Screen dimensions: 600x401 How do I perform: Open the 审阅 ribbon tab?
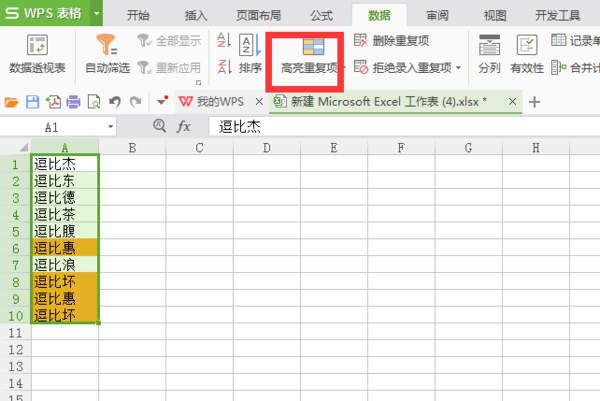click(x=437, y=15)
